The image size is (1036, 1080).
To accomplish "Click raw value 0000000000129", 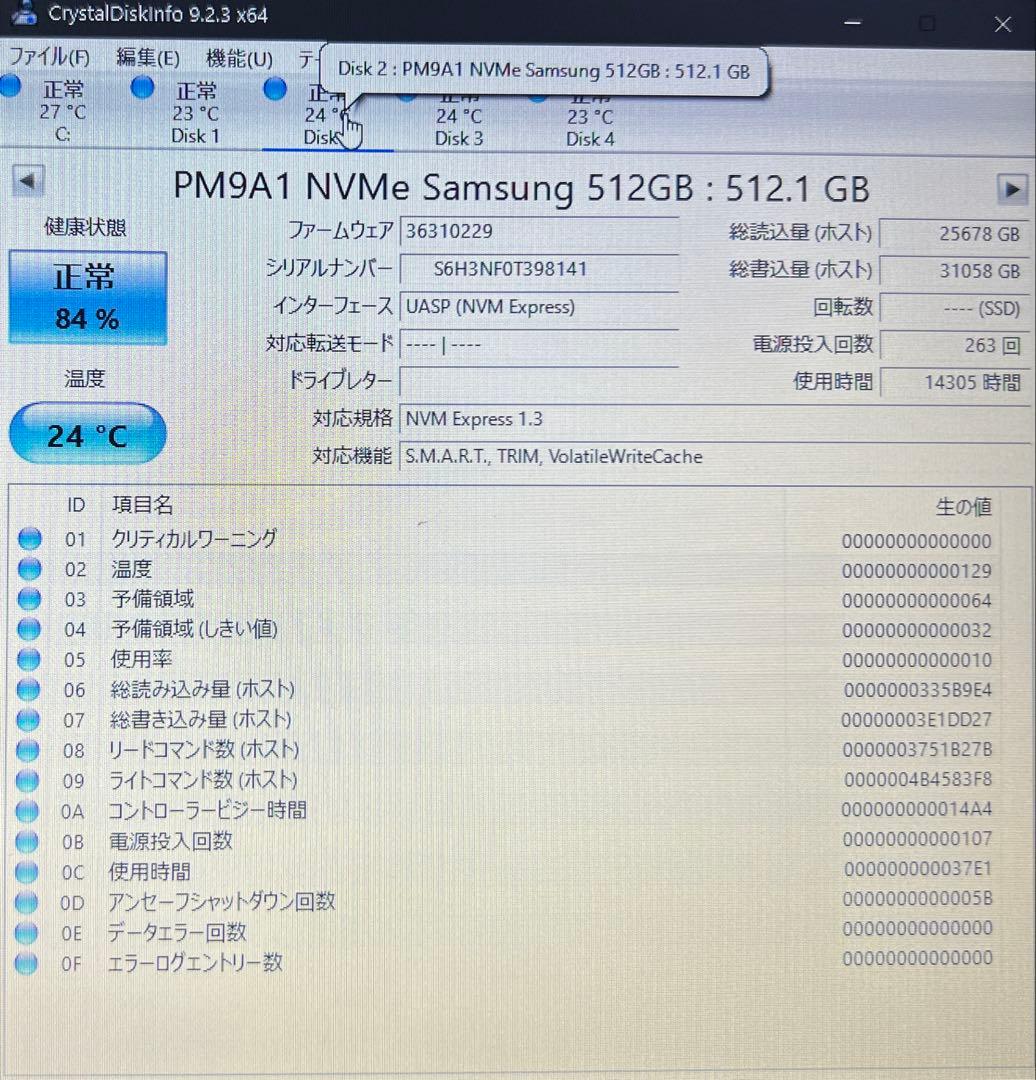I will [x=916, y=571].
